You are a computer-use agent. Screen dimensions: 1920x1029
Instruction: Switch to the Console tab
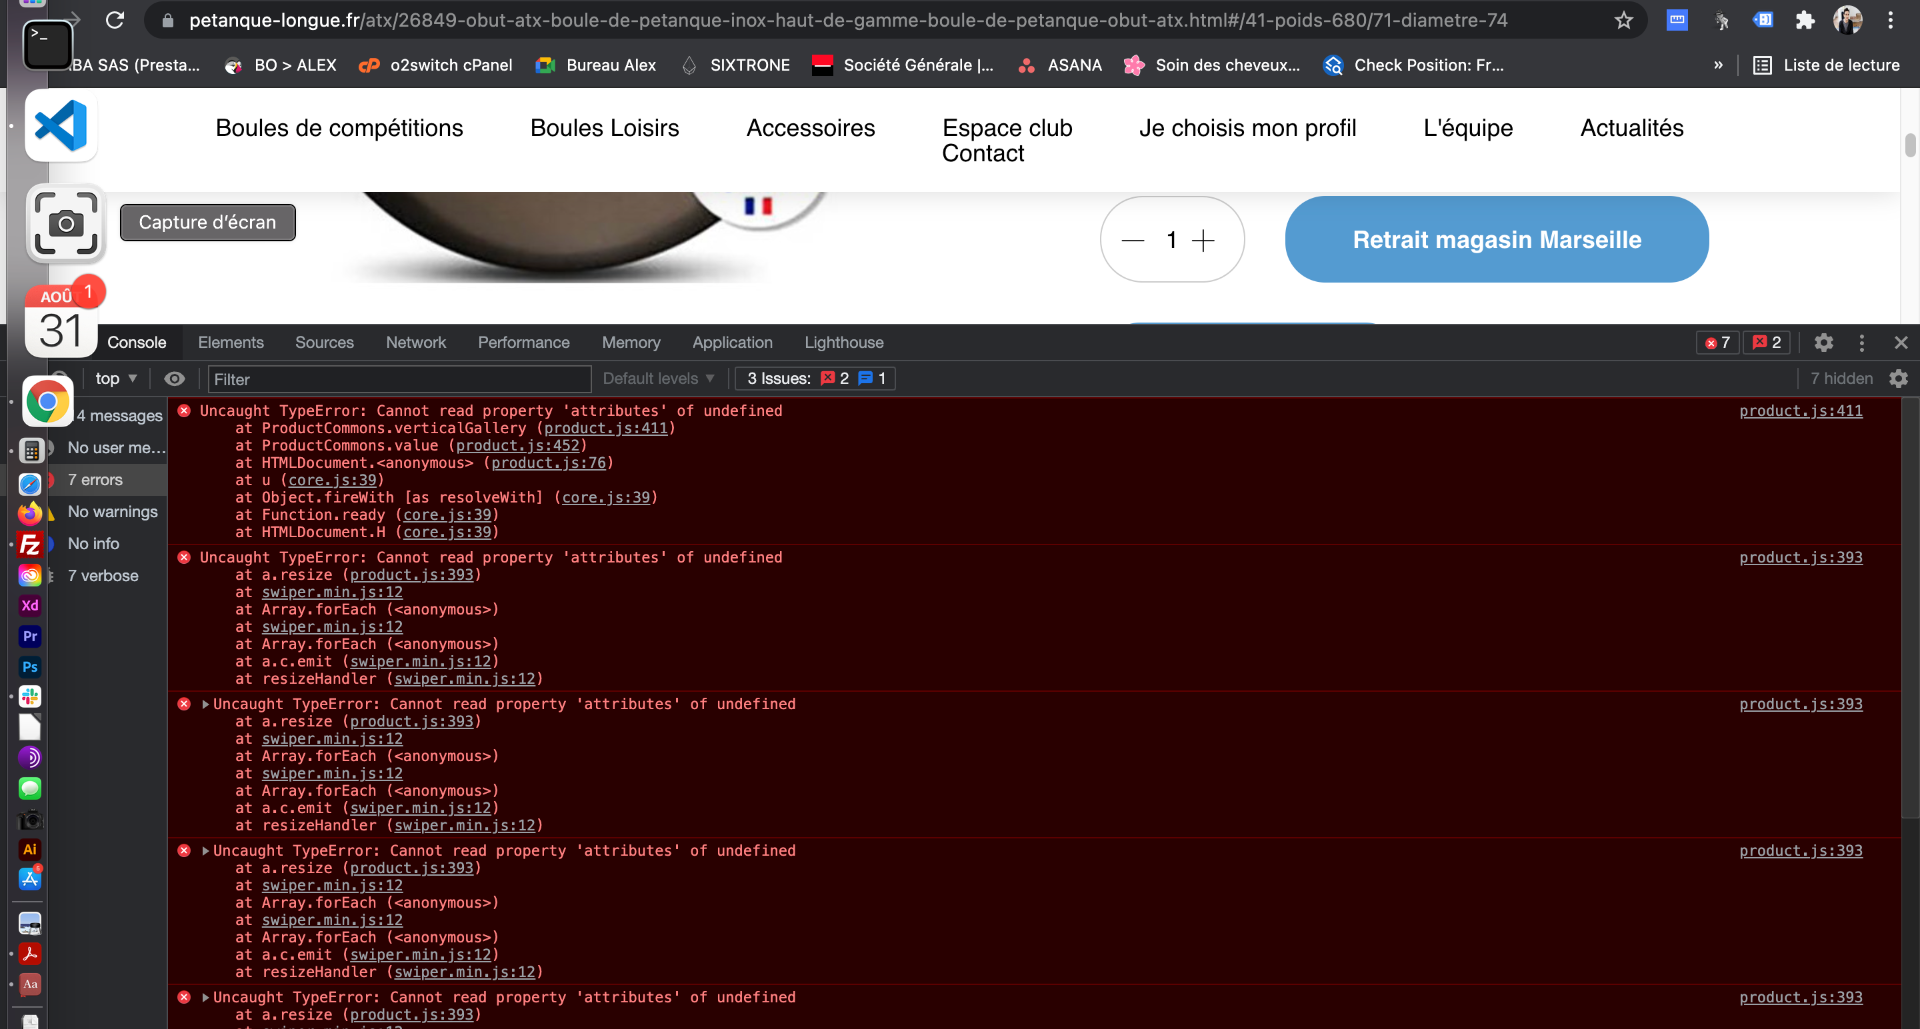pos(137,343)
